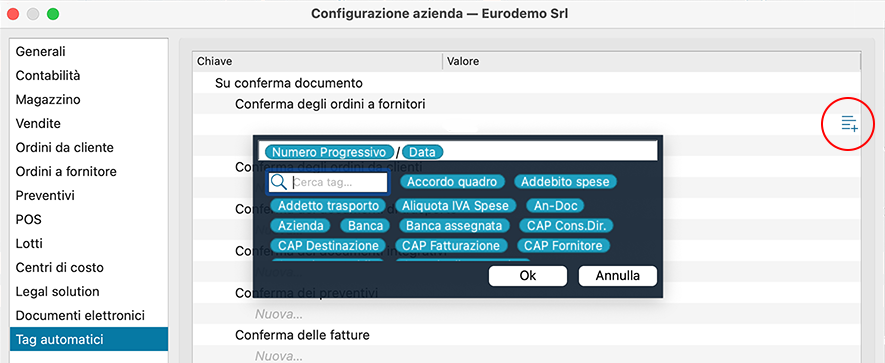Add the Banca tag
Image resolution: width=885 pixels, height=363 pixels.
pos(365,226)
